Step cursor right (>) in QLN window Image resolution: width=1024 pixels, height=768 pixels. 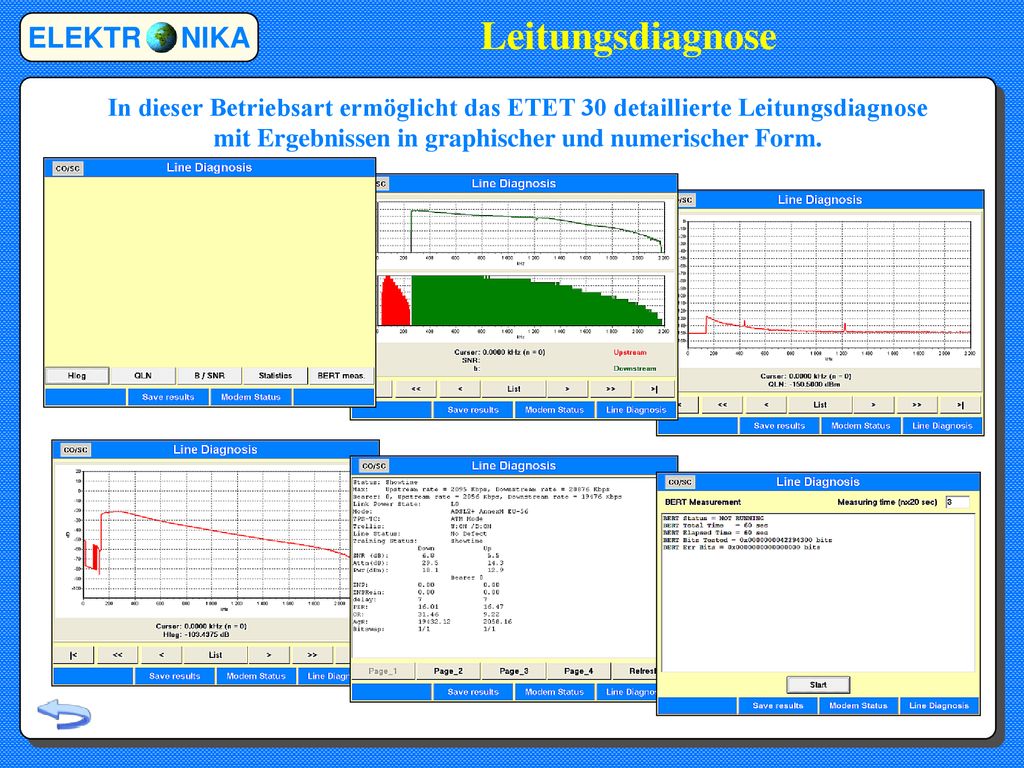(x=873, y=405)
